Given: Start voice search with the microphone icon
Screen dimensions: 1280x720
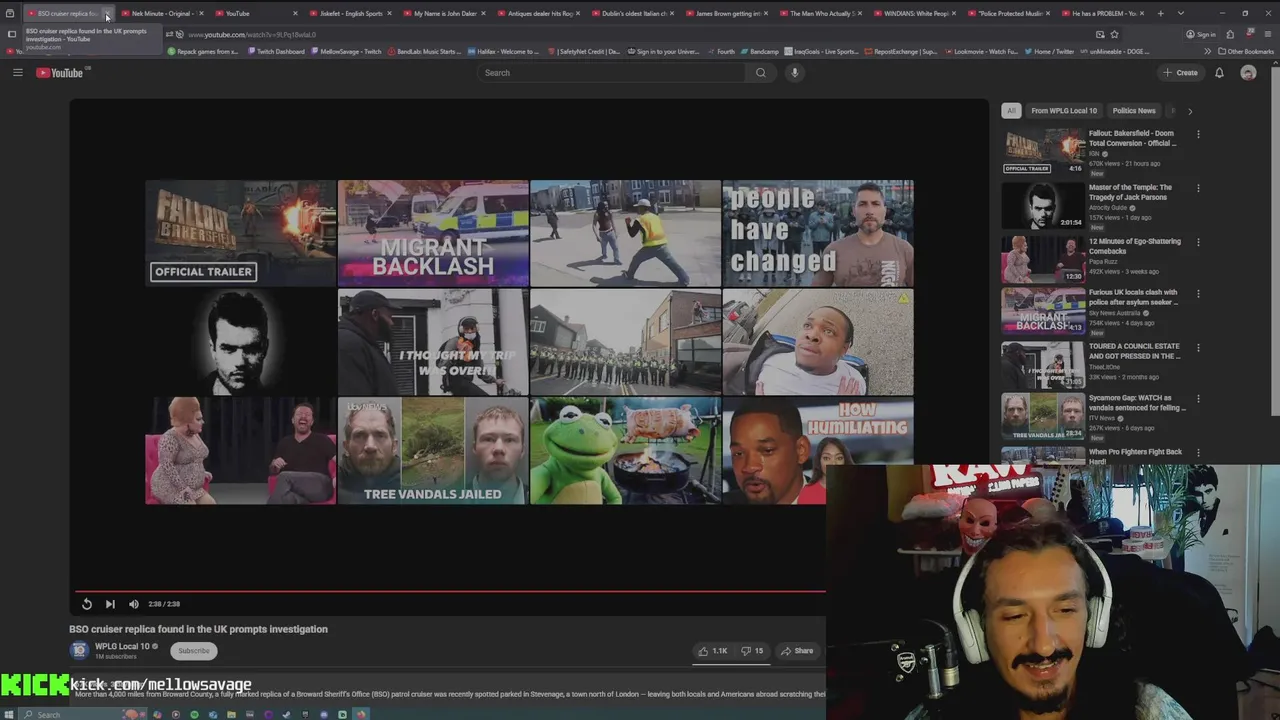Looking at the screenshot, I should pos(795,72).
